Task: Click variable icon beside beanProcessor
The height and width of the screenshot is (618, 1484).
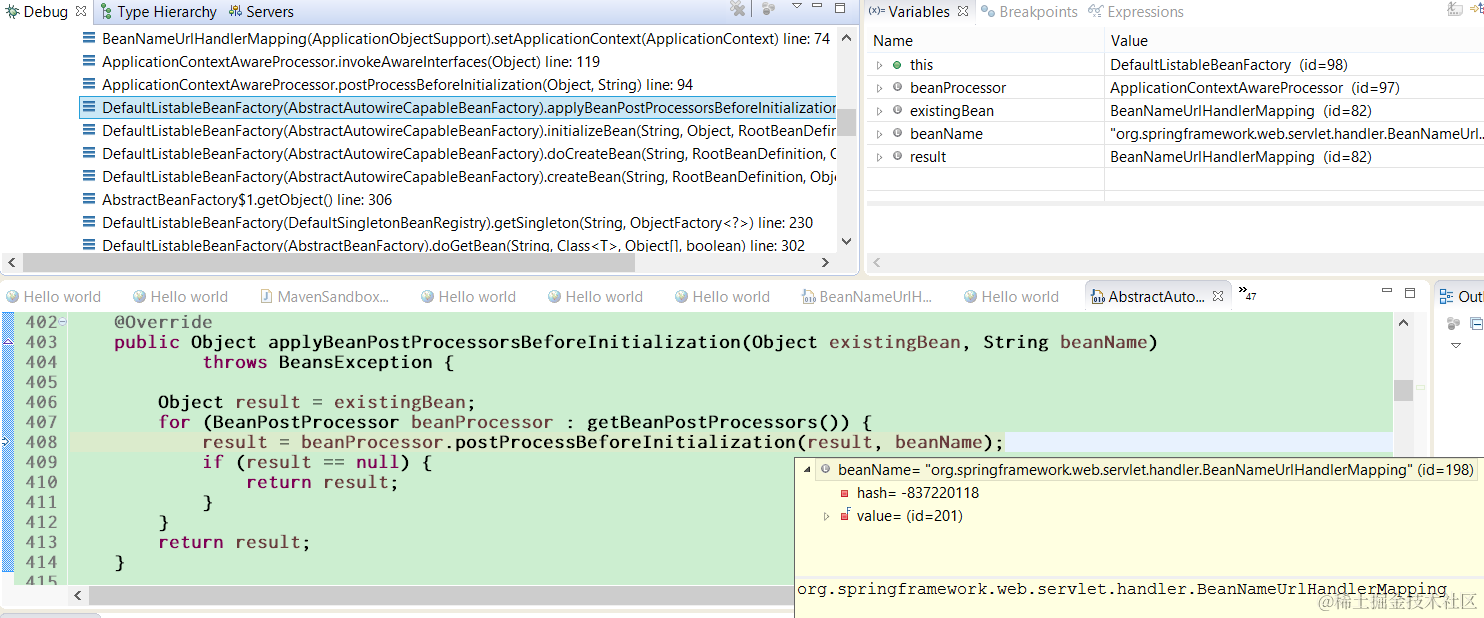Action: [897, 88]
